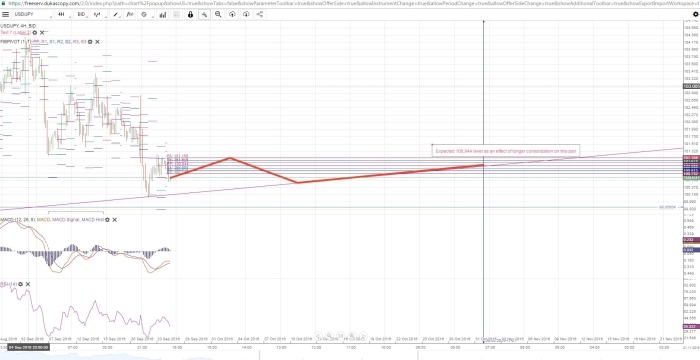Open RSI(14) settings gear

coord(21,284)
